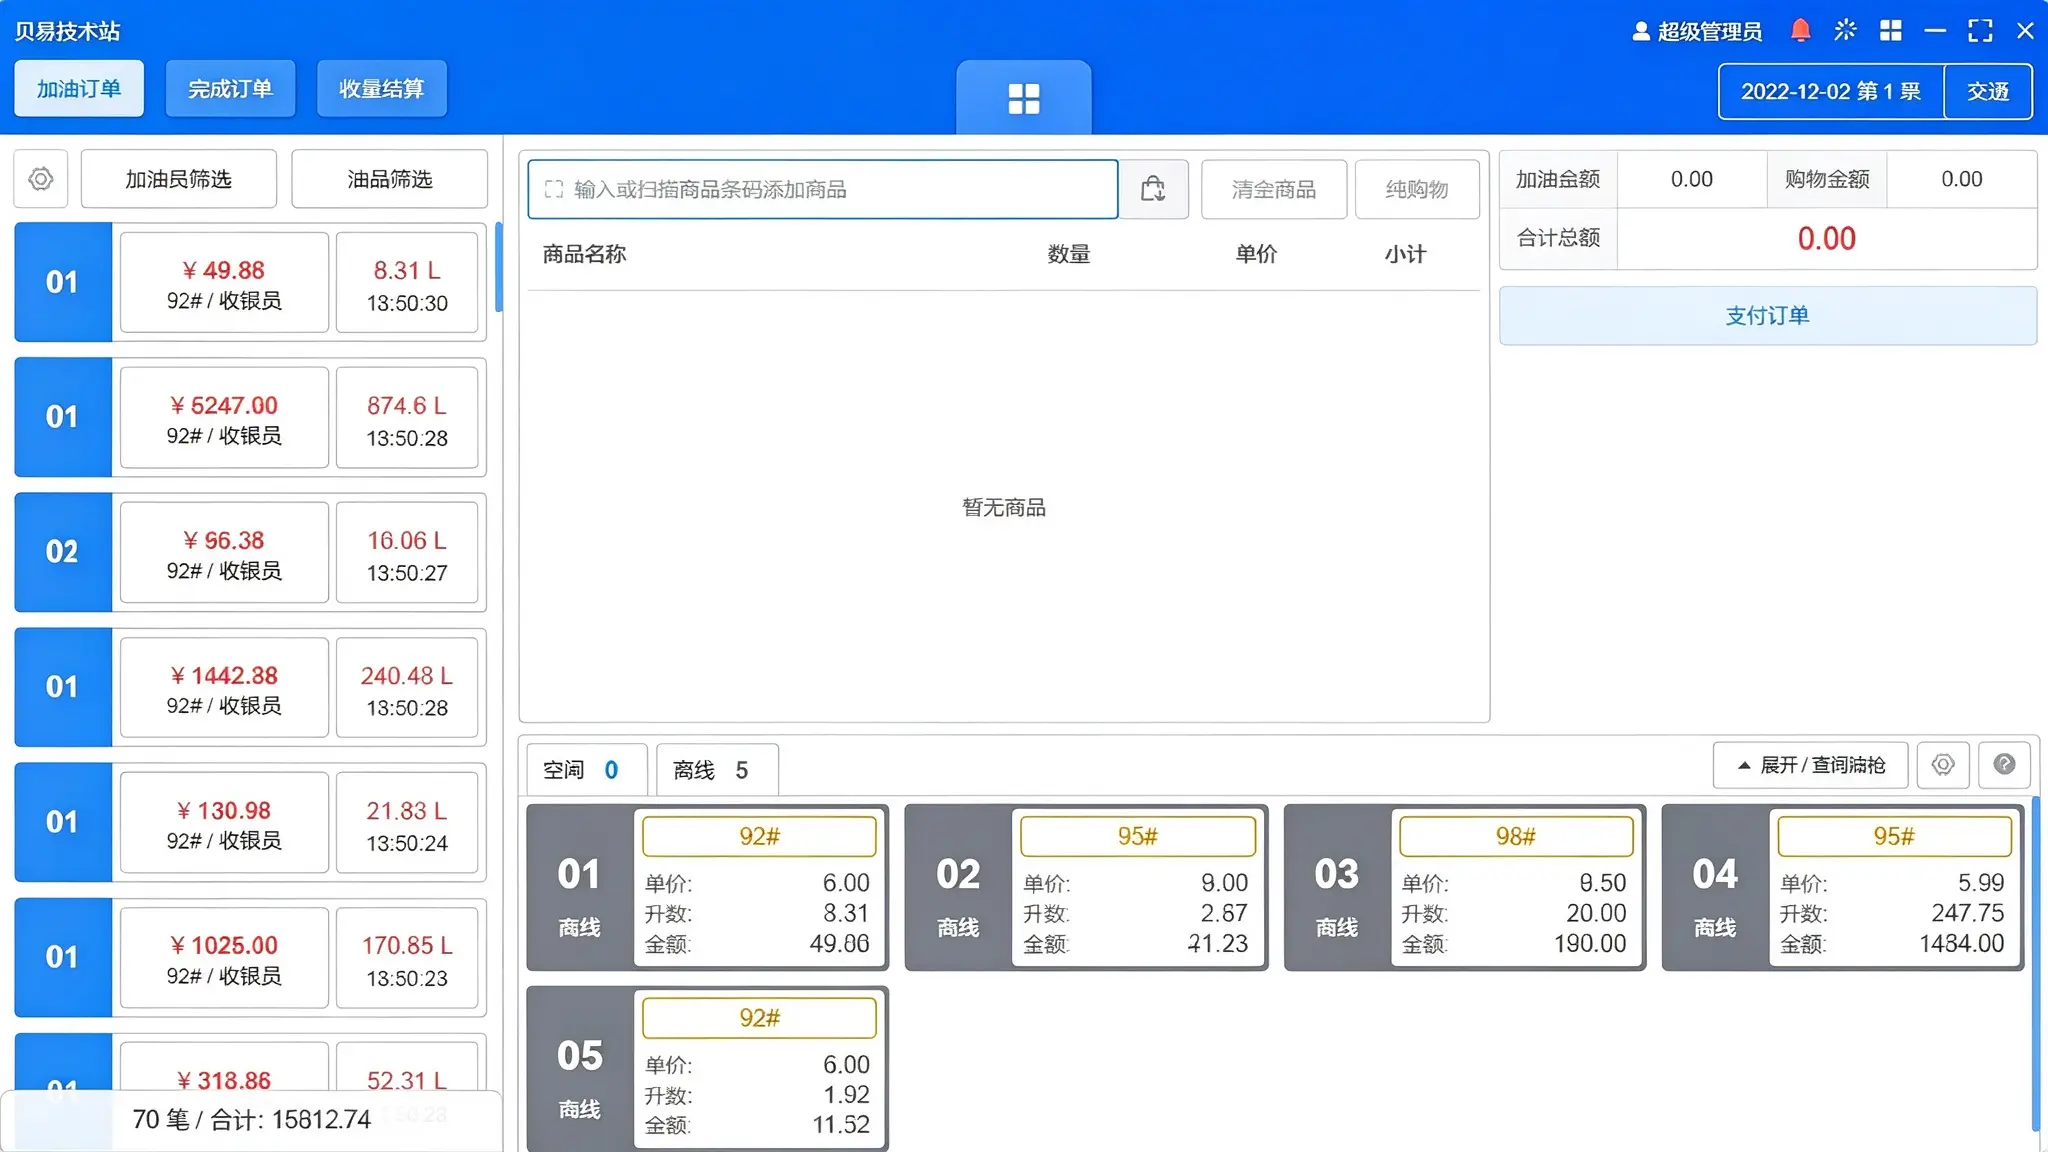Click the 合计总额 0.00 total value

(1826, 239)
